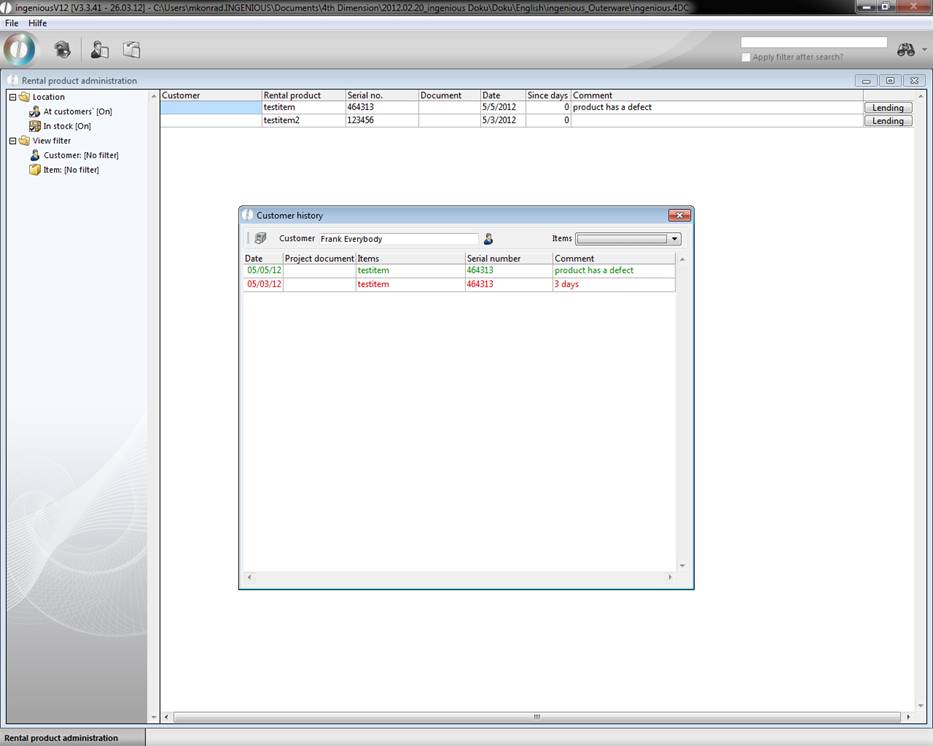This screenshot has height=746, width=933.
Task: Click Lending button for testitem2 row
Action: coord(887,121)
